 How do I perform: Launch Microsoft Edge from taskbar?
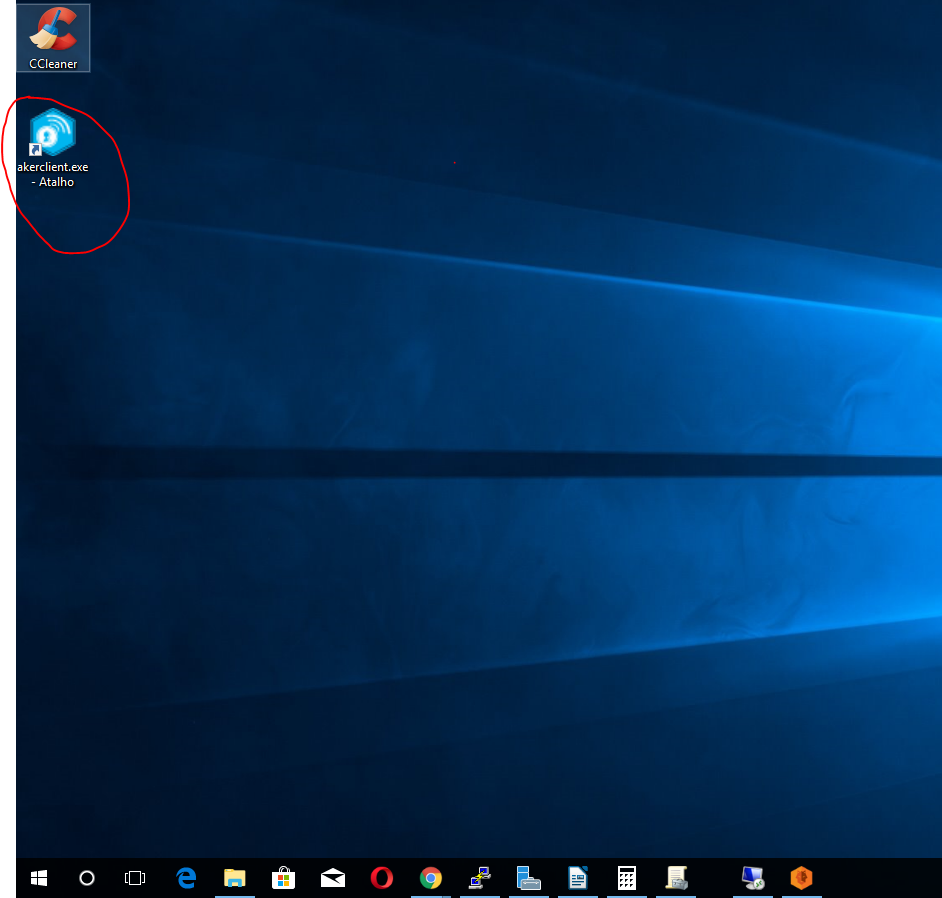[x=186, y=878]
